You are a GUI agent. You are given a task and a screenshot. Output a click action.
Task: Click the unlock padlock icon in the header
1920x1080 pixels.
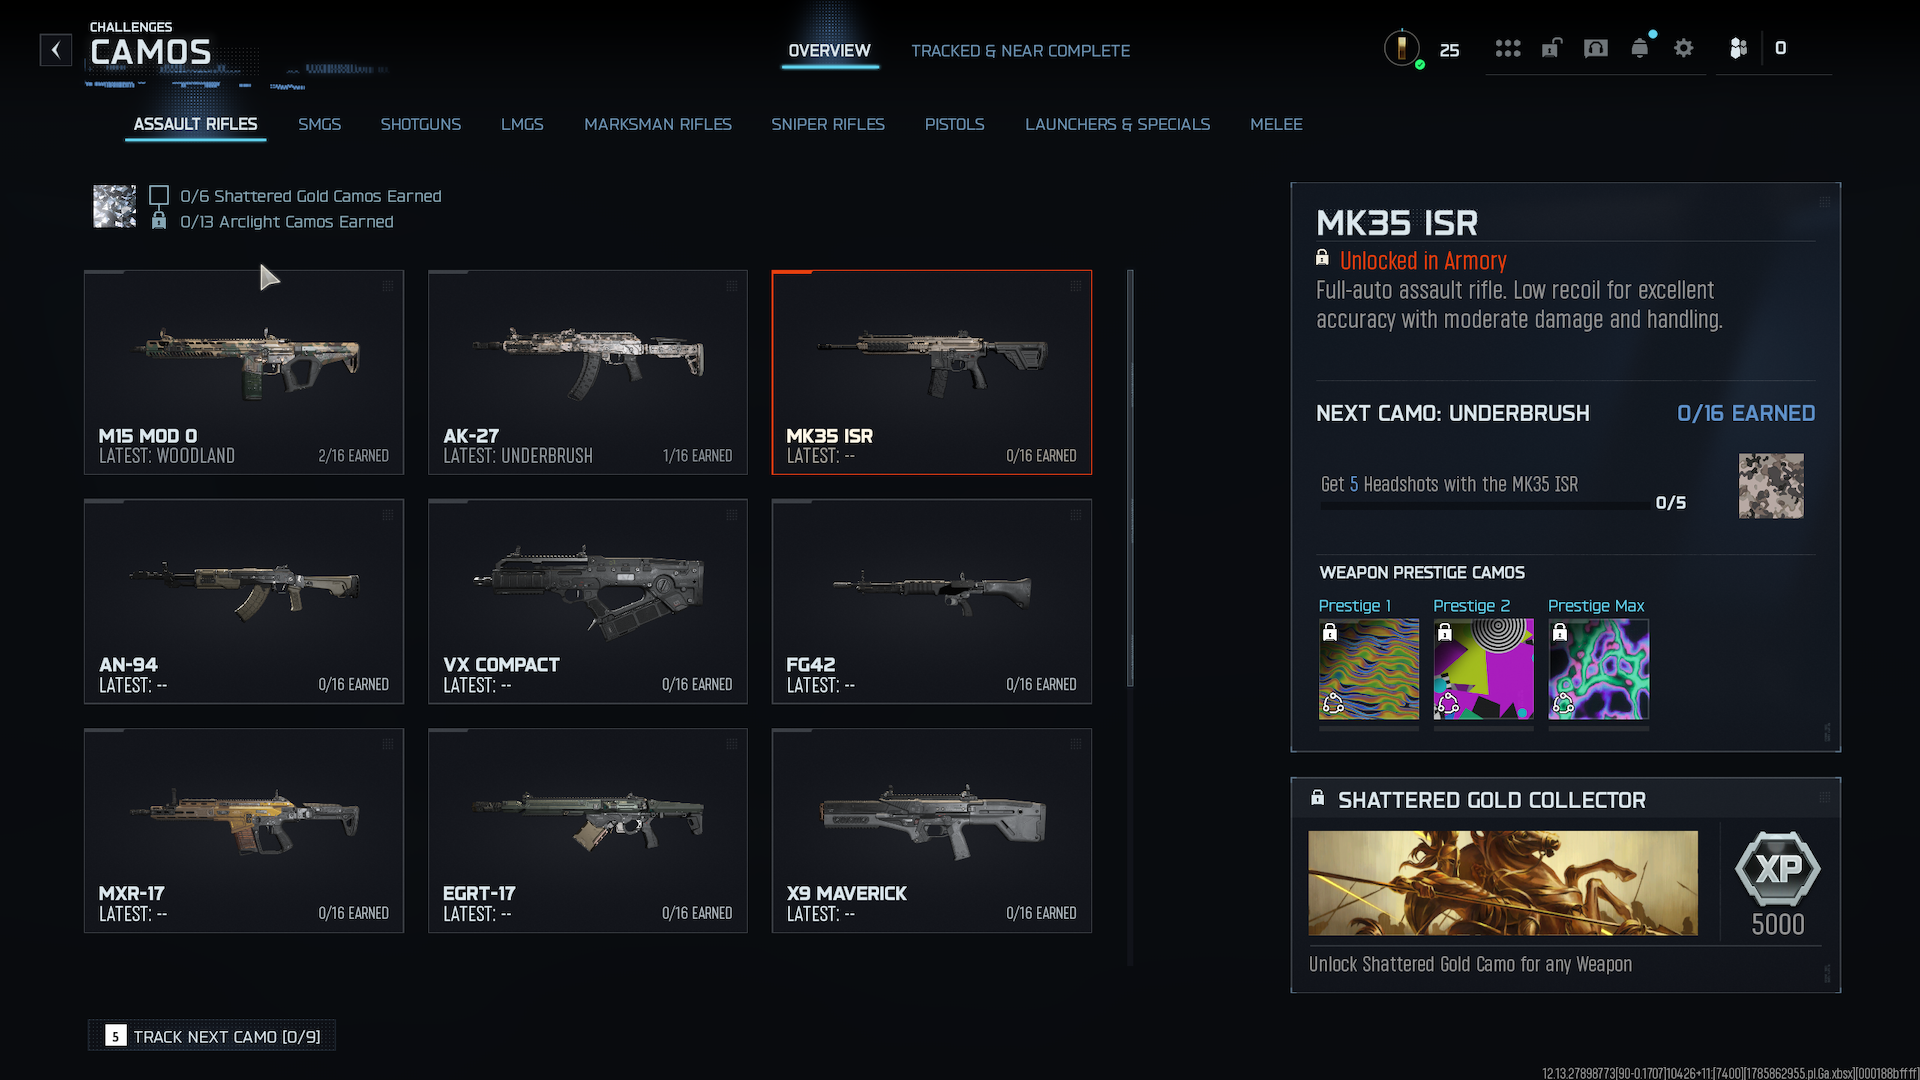(x=1551, y=48)
